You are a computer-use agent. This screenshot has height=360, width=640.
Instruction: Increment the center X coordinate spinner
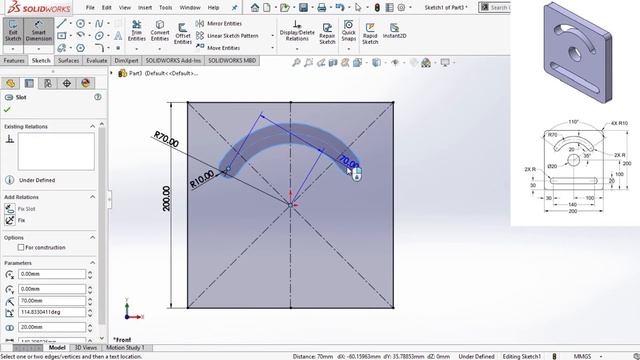[90, 272]
